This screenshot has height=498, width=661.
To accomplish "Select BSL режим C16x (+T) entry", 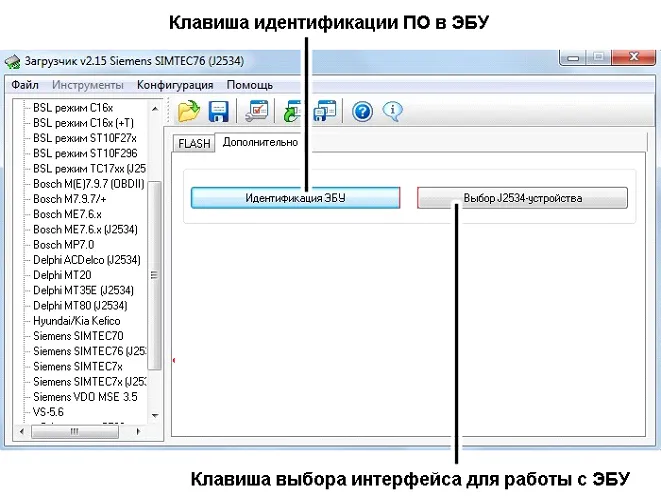I will point(83,123).
